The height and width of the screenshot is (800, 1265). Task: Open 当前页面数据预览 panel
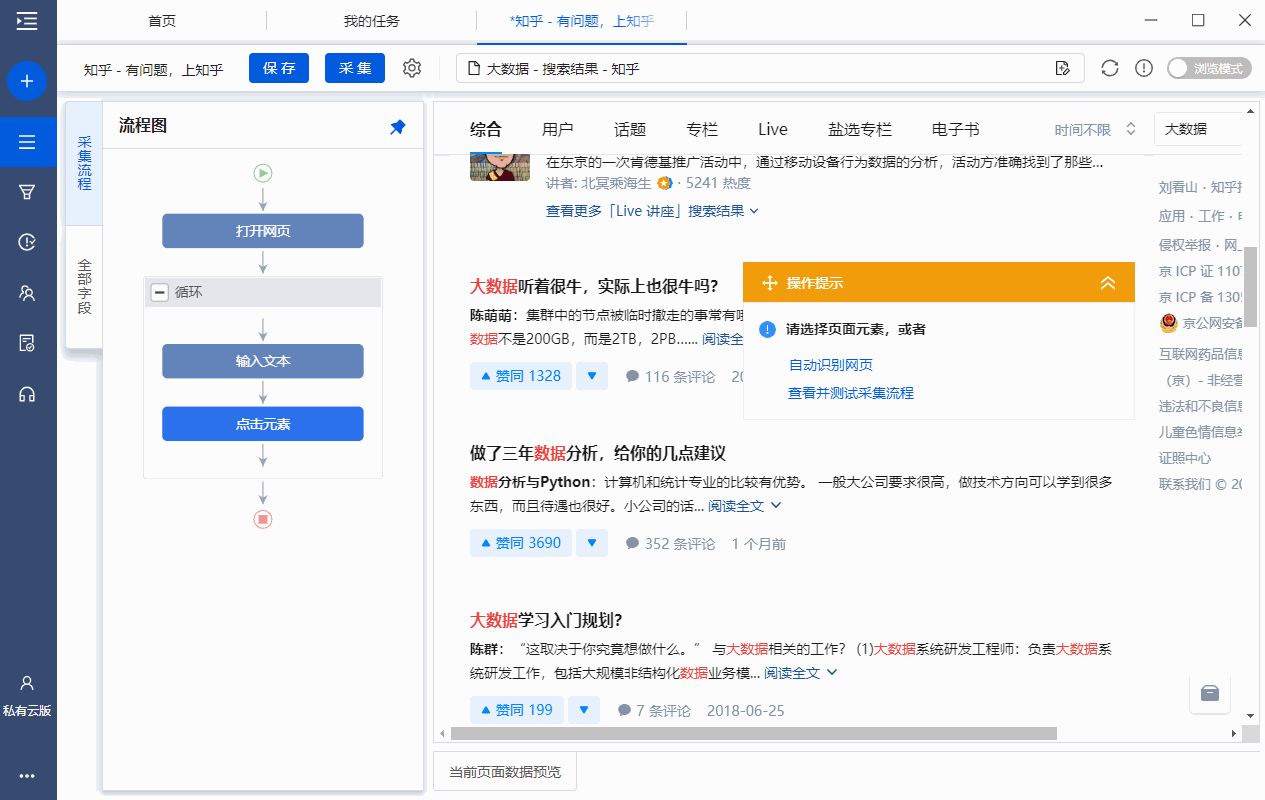[505, 772]
